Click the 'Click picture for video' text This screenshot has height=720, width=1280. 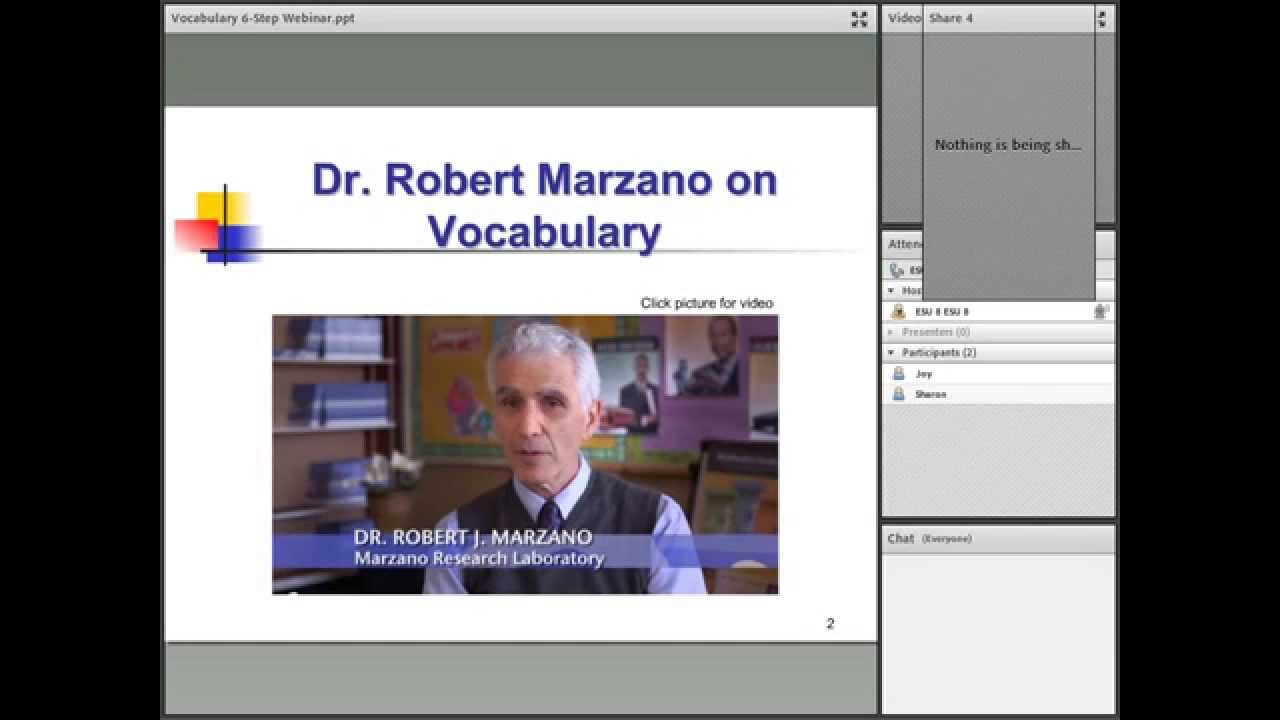tap(707, 303)
